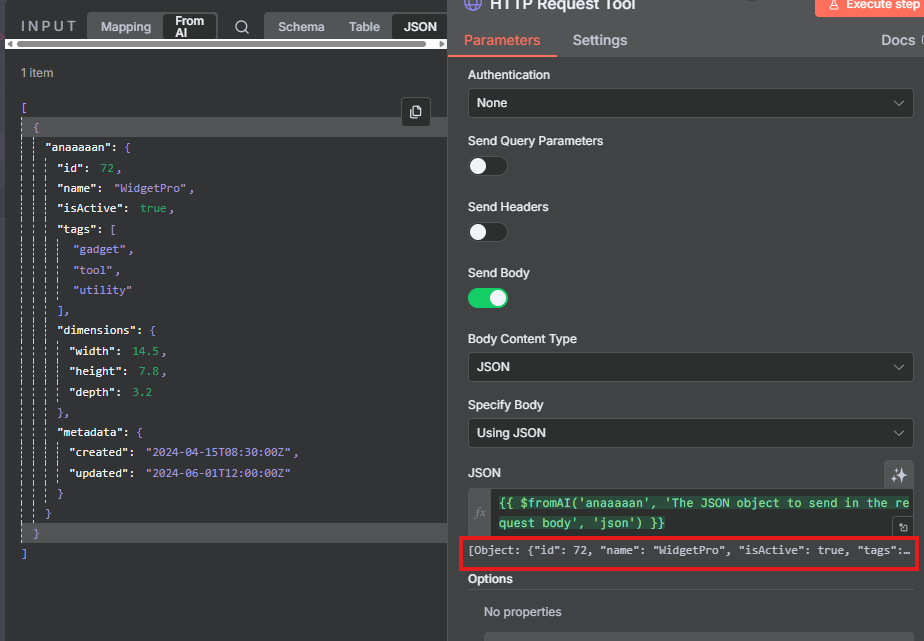Screen dimensions: 924x641
Task: Switch to the Settings tab
Action: click(x=600, y=40)
